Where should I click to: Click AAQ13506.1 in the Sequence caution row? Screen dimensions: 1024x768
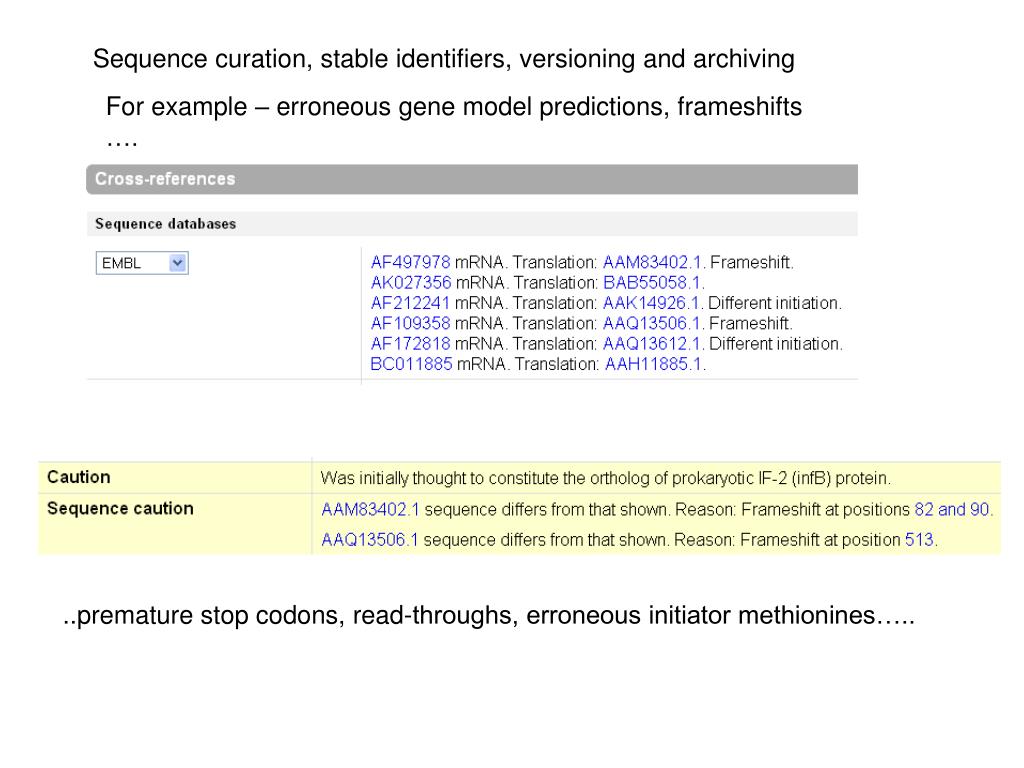tap(370, 540)
